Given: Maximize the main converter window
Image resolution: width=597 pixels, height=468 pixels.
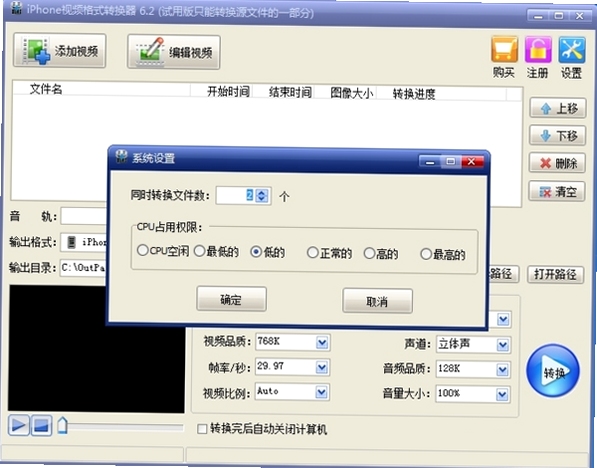Looking at the screenshot, I should click(x=559, y=16).
